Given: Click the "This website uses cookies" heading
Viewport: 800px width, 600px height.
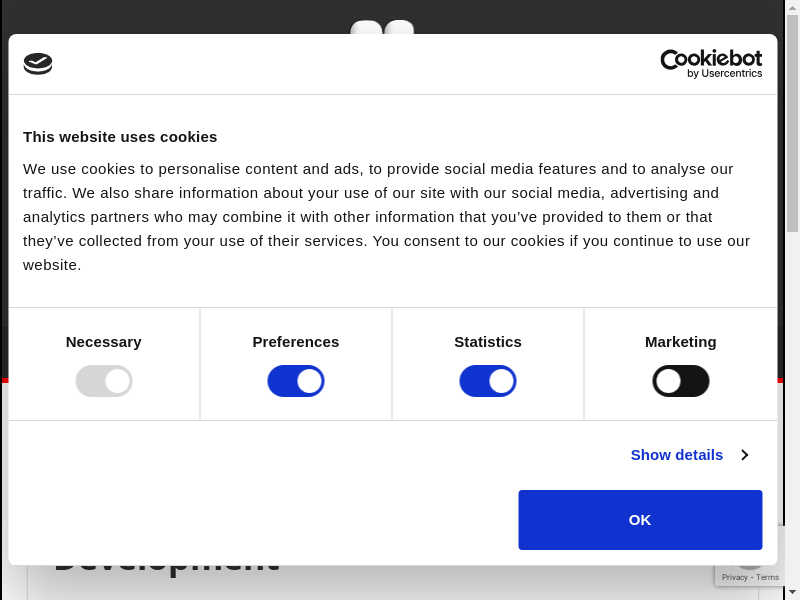Looking at the screenshot, I should coord(120,137).
